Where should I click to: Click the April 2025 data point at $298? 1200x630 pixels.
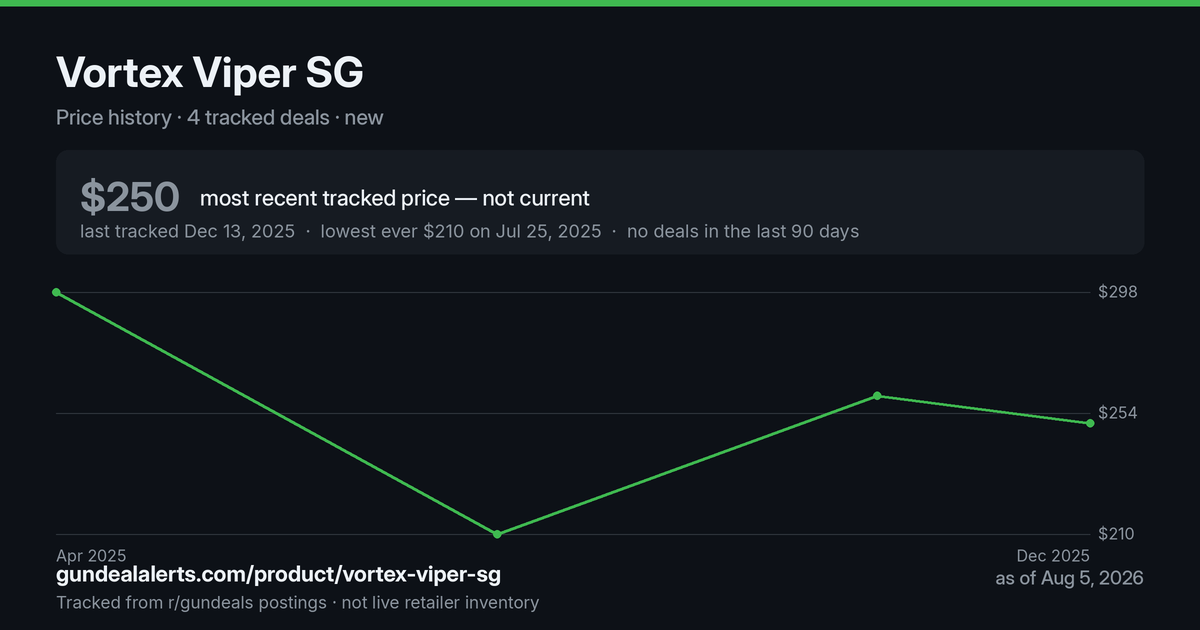point(56,292)
